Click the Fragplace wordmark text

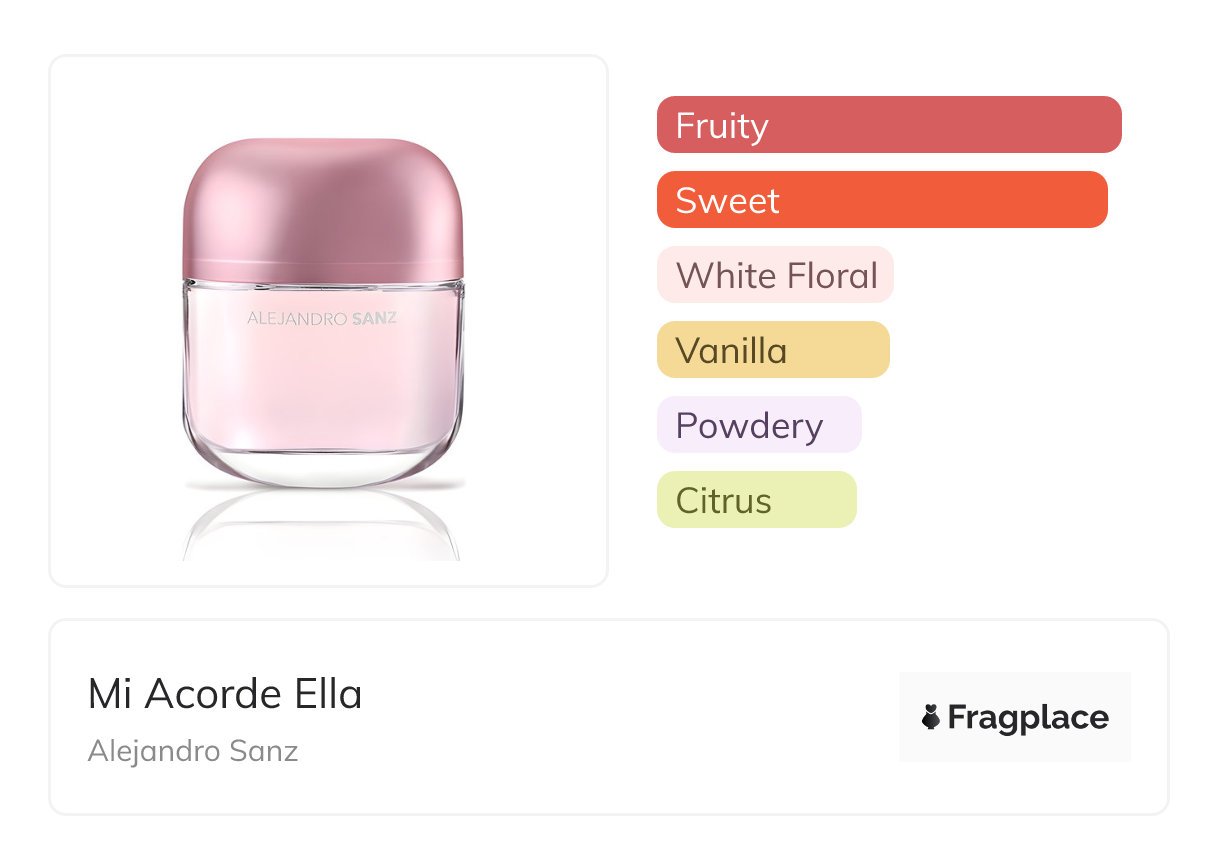point(1028,717)
